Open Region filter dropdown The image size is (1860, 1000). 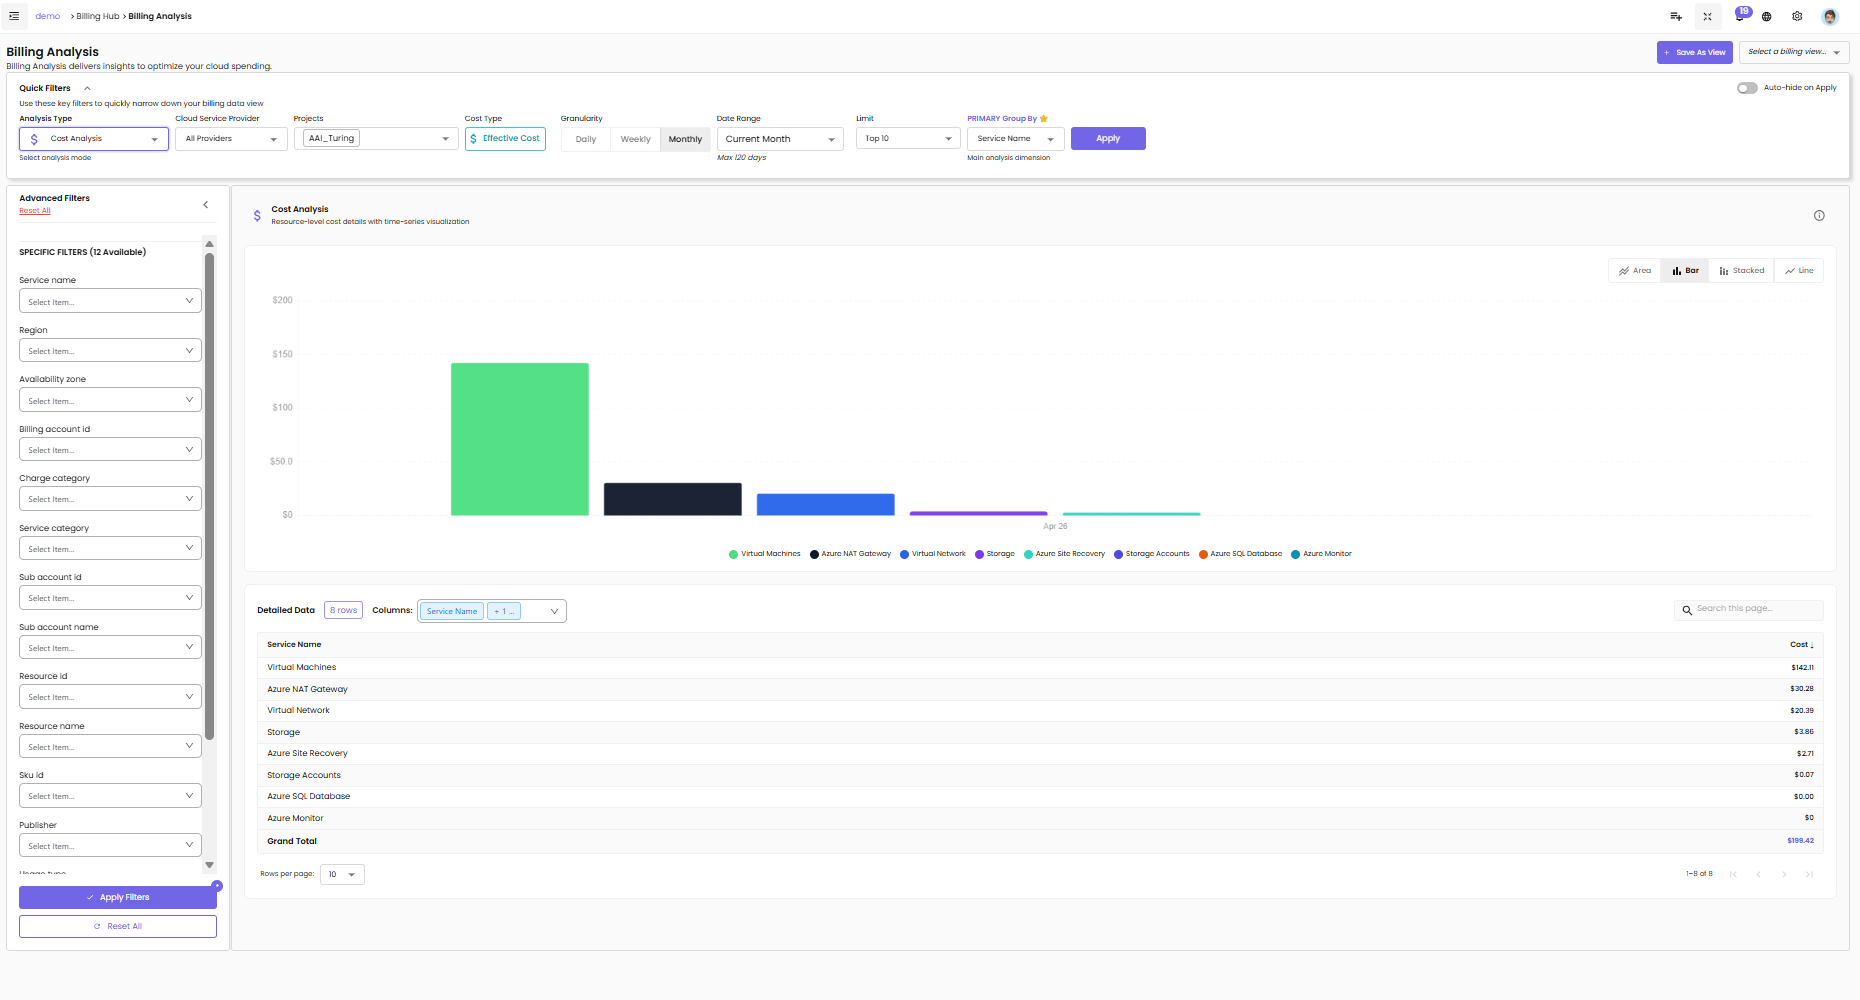(110, 351)
